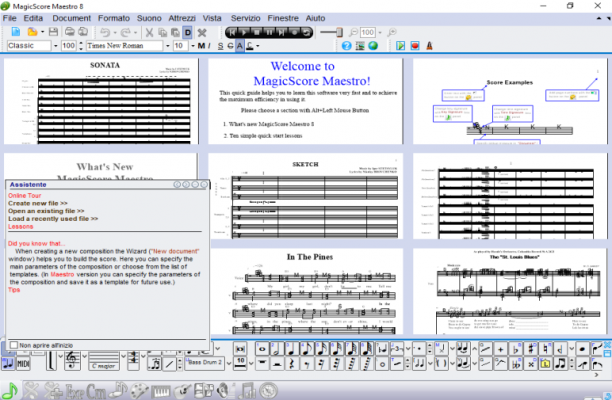Image resolution: width=612 pixels, height=400 pixels.
Task: Copy selection with the two-pages icon
Action: pyautogui.click(x=163, y=32)
